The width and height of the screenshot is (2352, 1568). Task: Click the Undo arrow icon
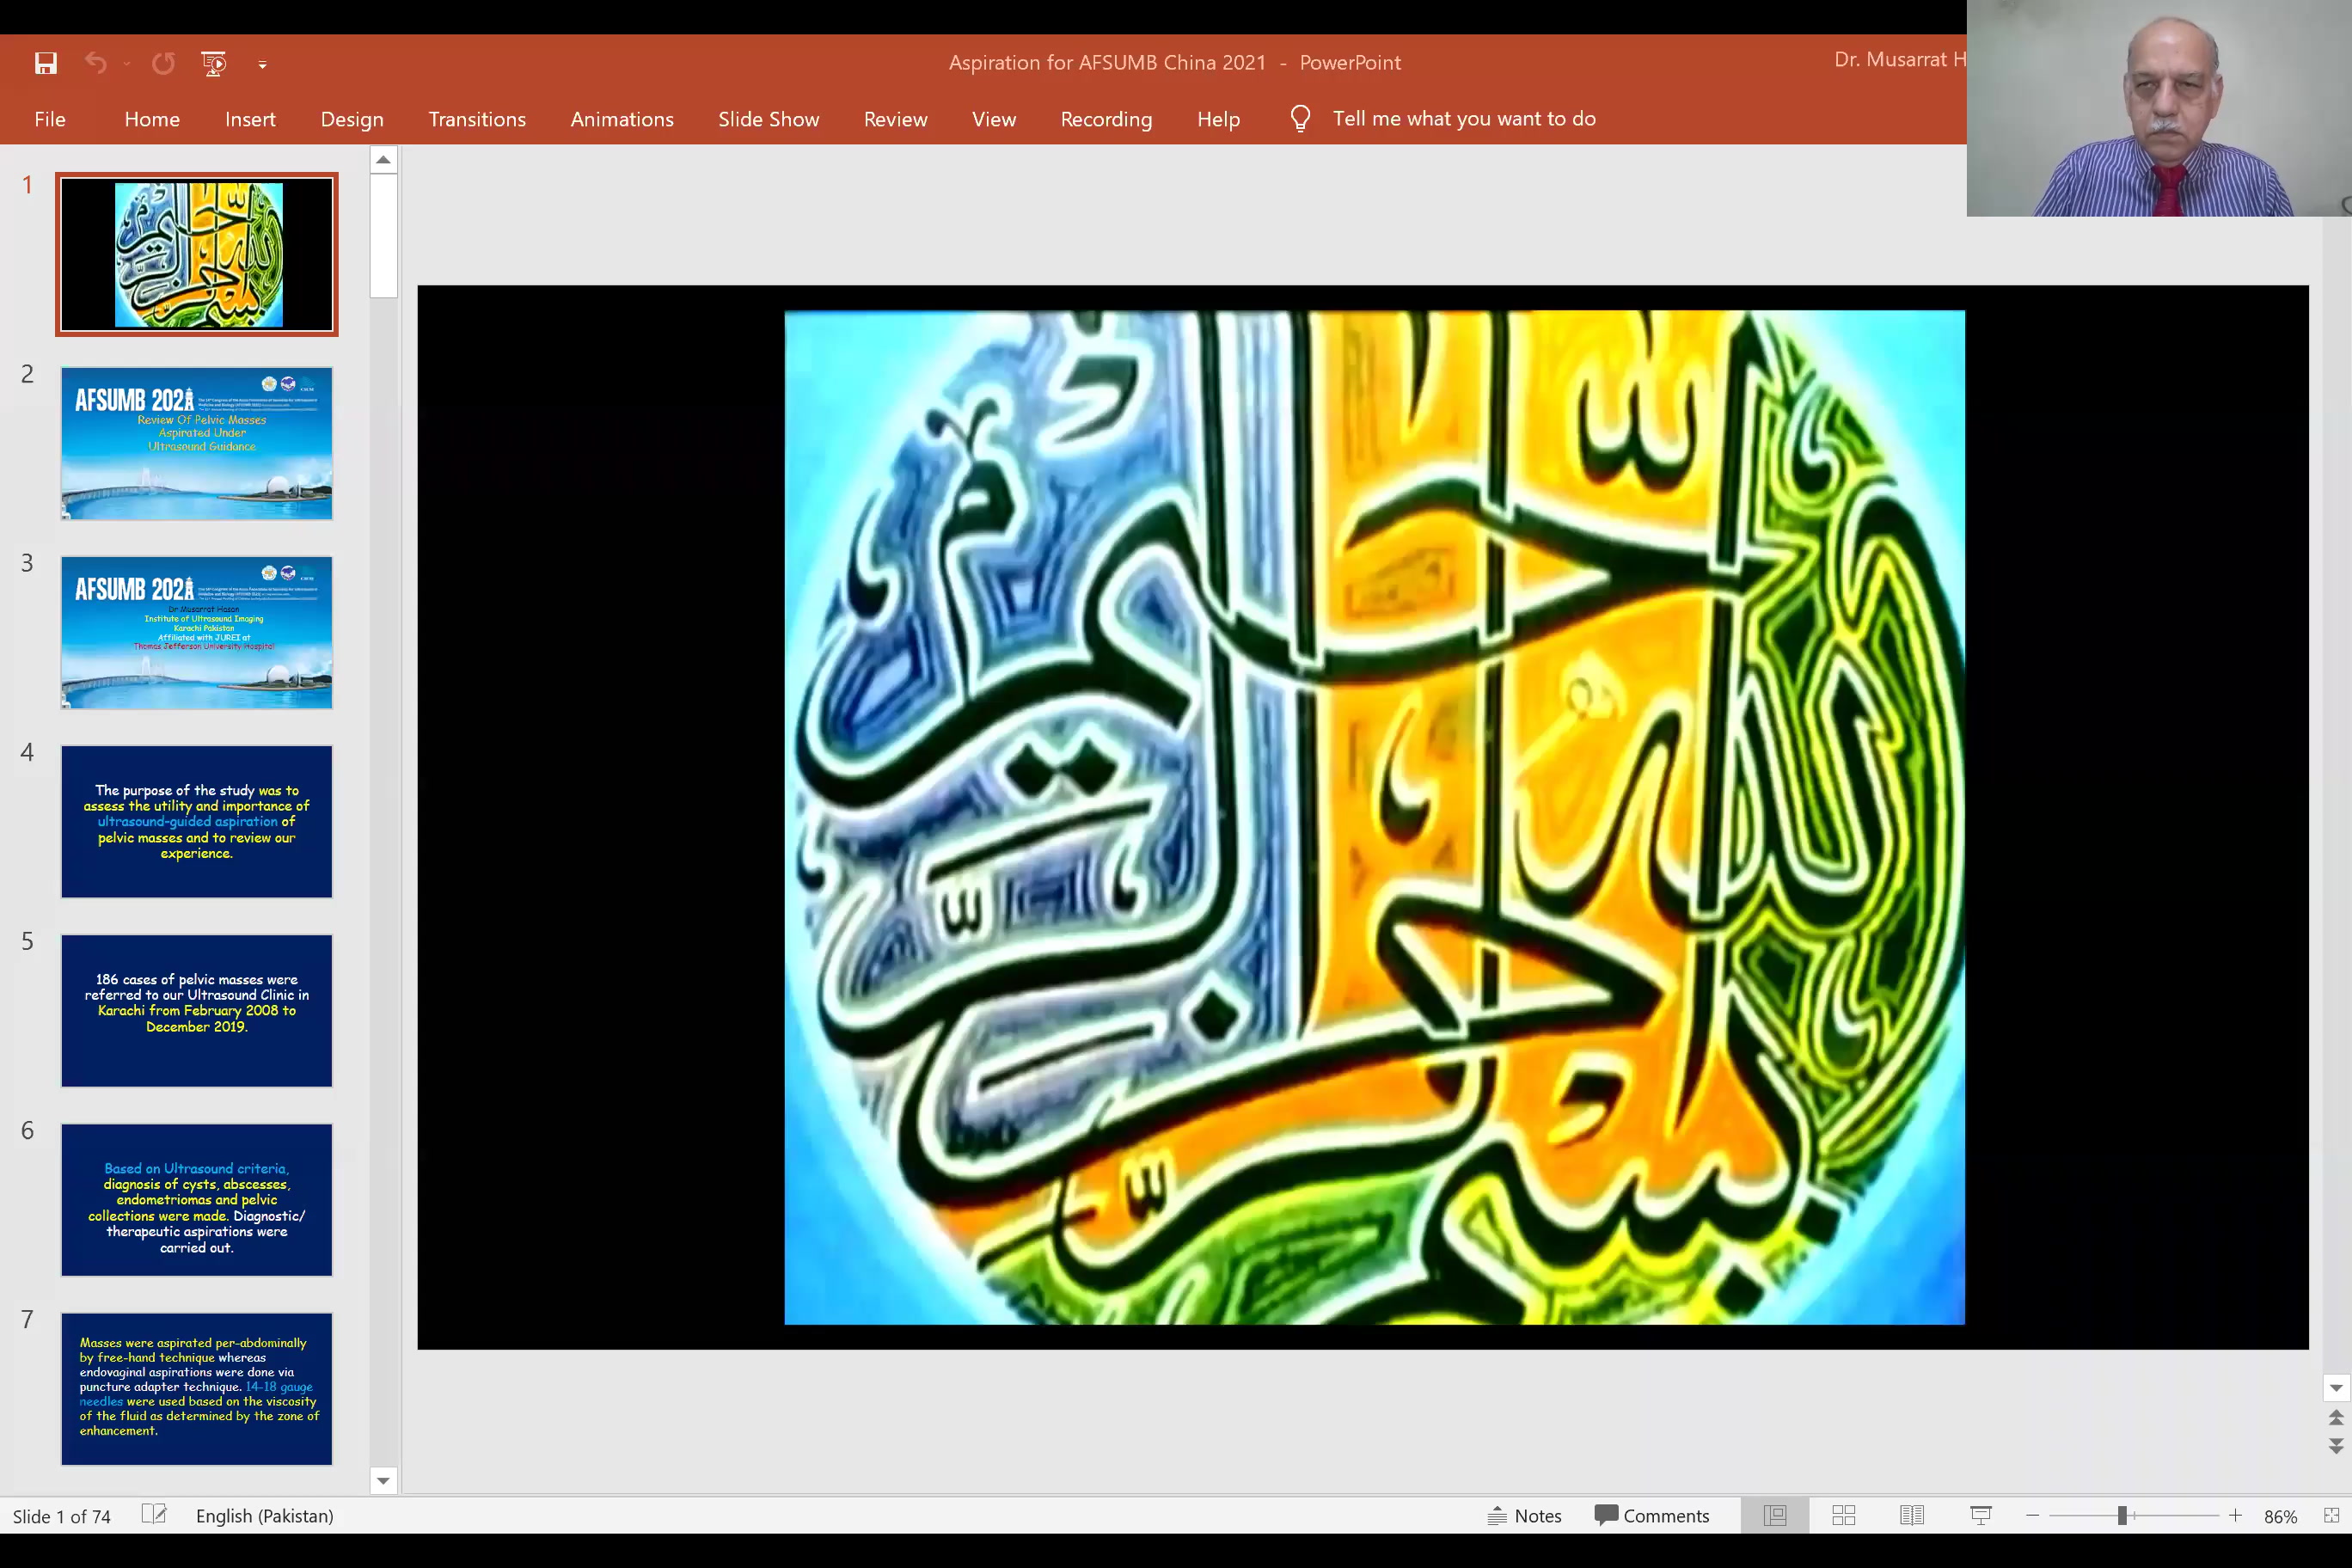pyautogui.click(x=95, y=64)
